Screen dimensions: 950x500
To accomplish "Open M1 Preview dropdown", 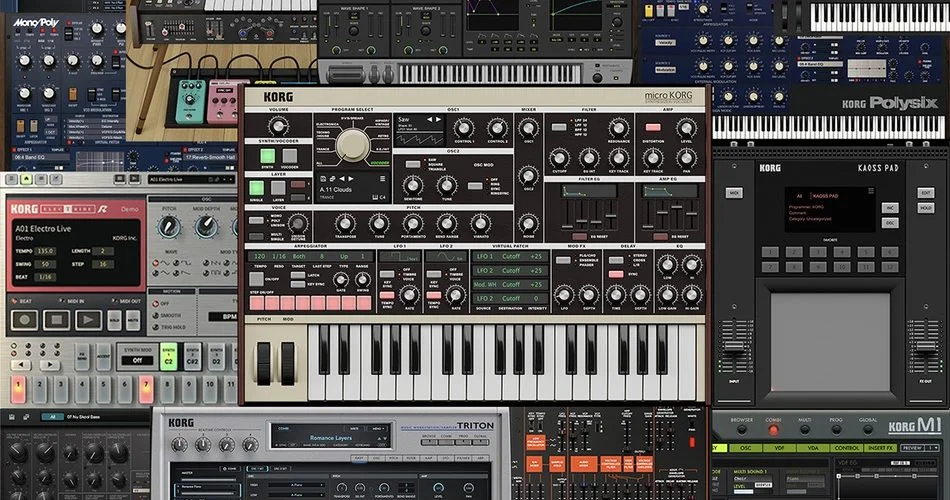I will pyautogui.click(x=920, y=448).
